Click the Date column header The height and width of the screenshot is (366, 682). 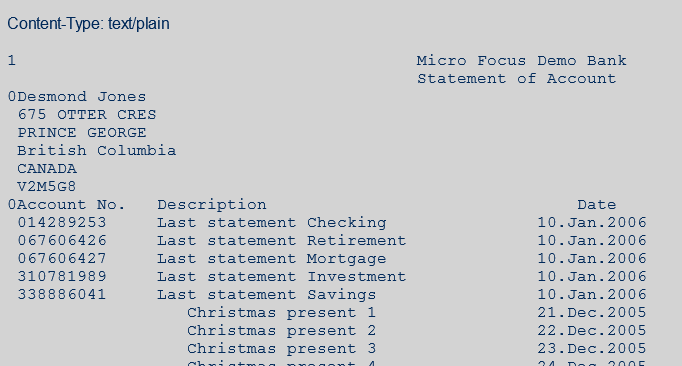pos(597,205)
